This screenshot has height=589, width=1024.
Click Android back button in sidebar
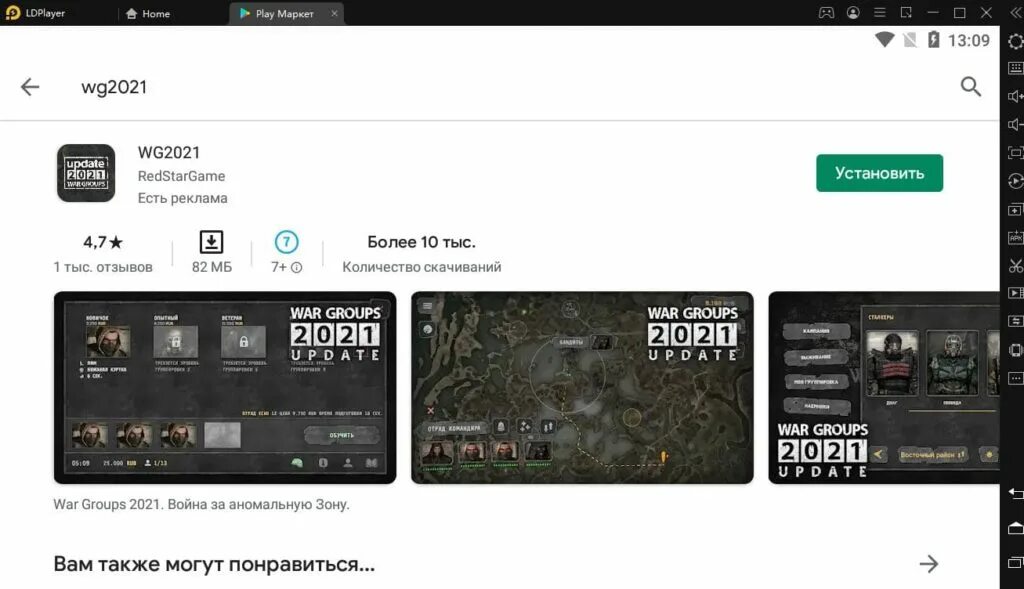point(1016,494)
